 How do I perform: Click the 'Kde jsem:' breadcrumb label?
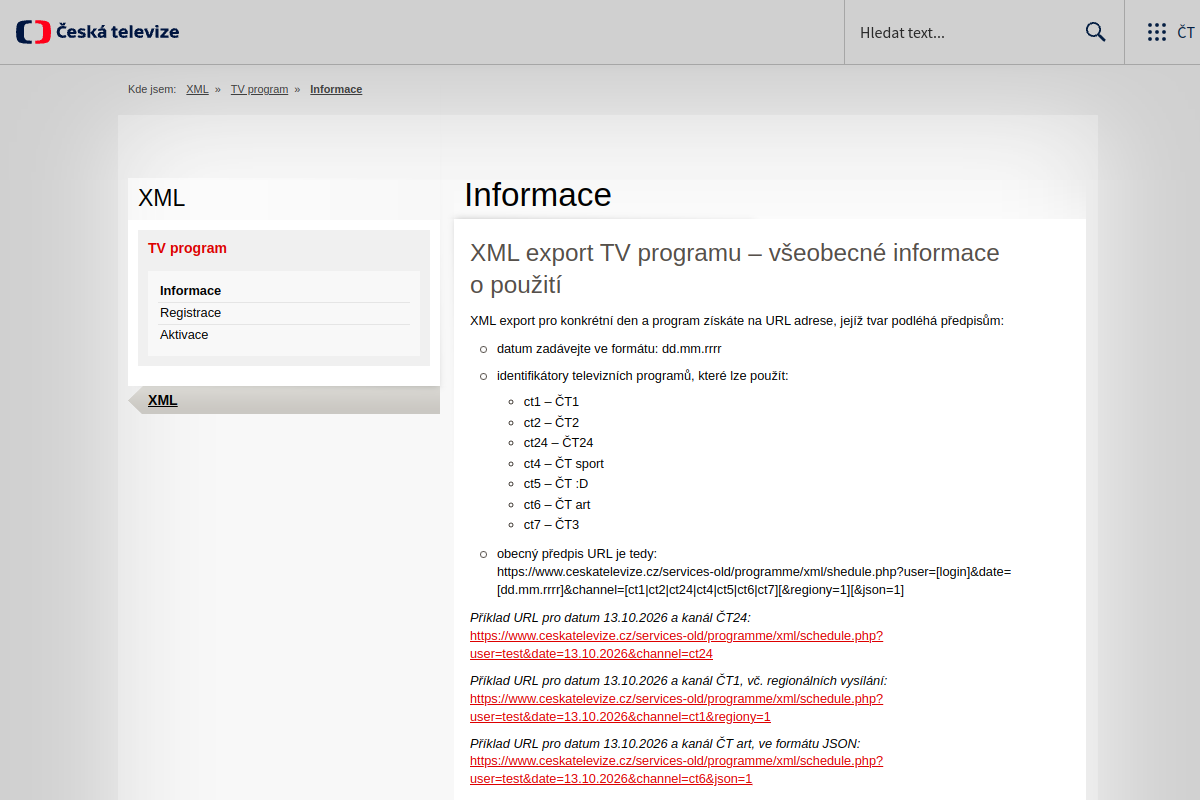[152, 89]
